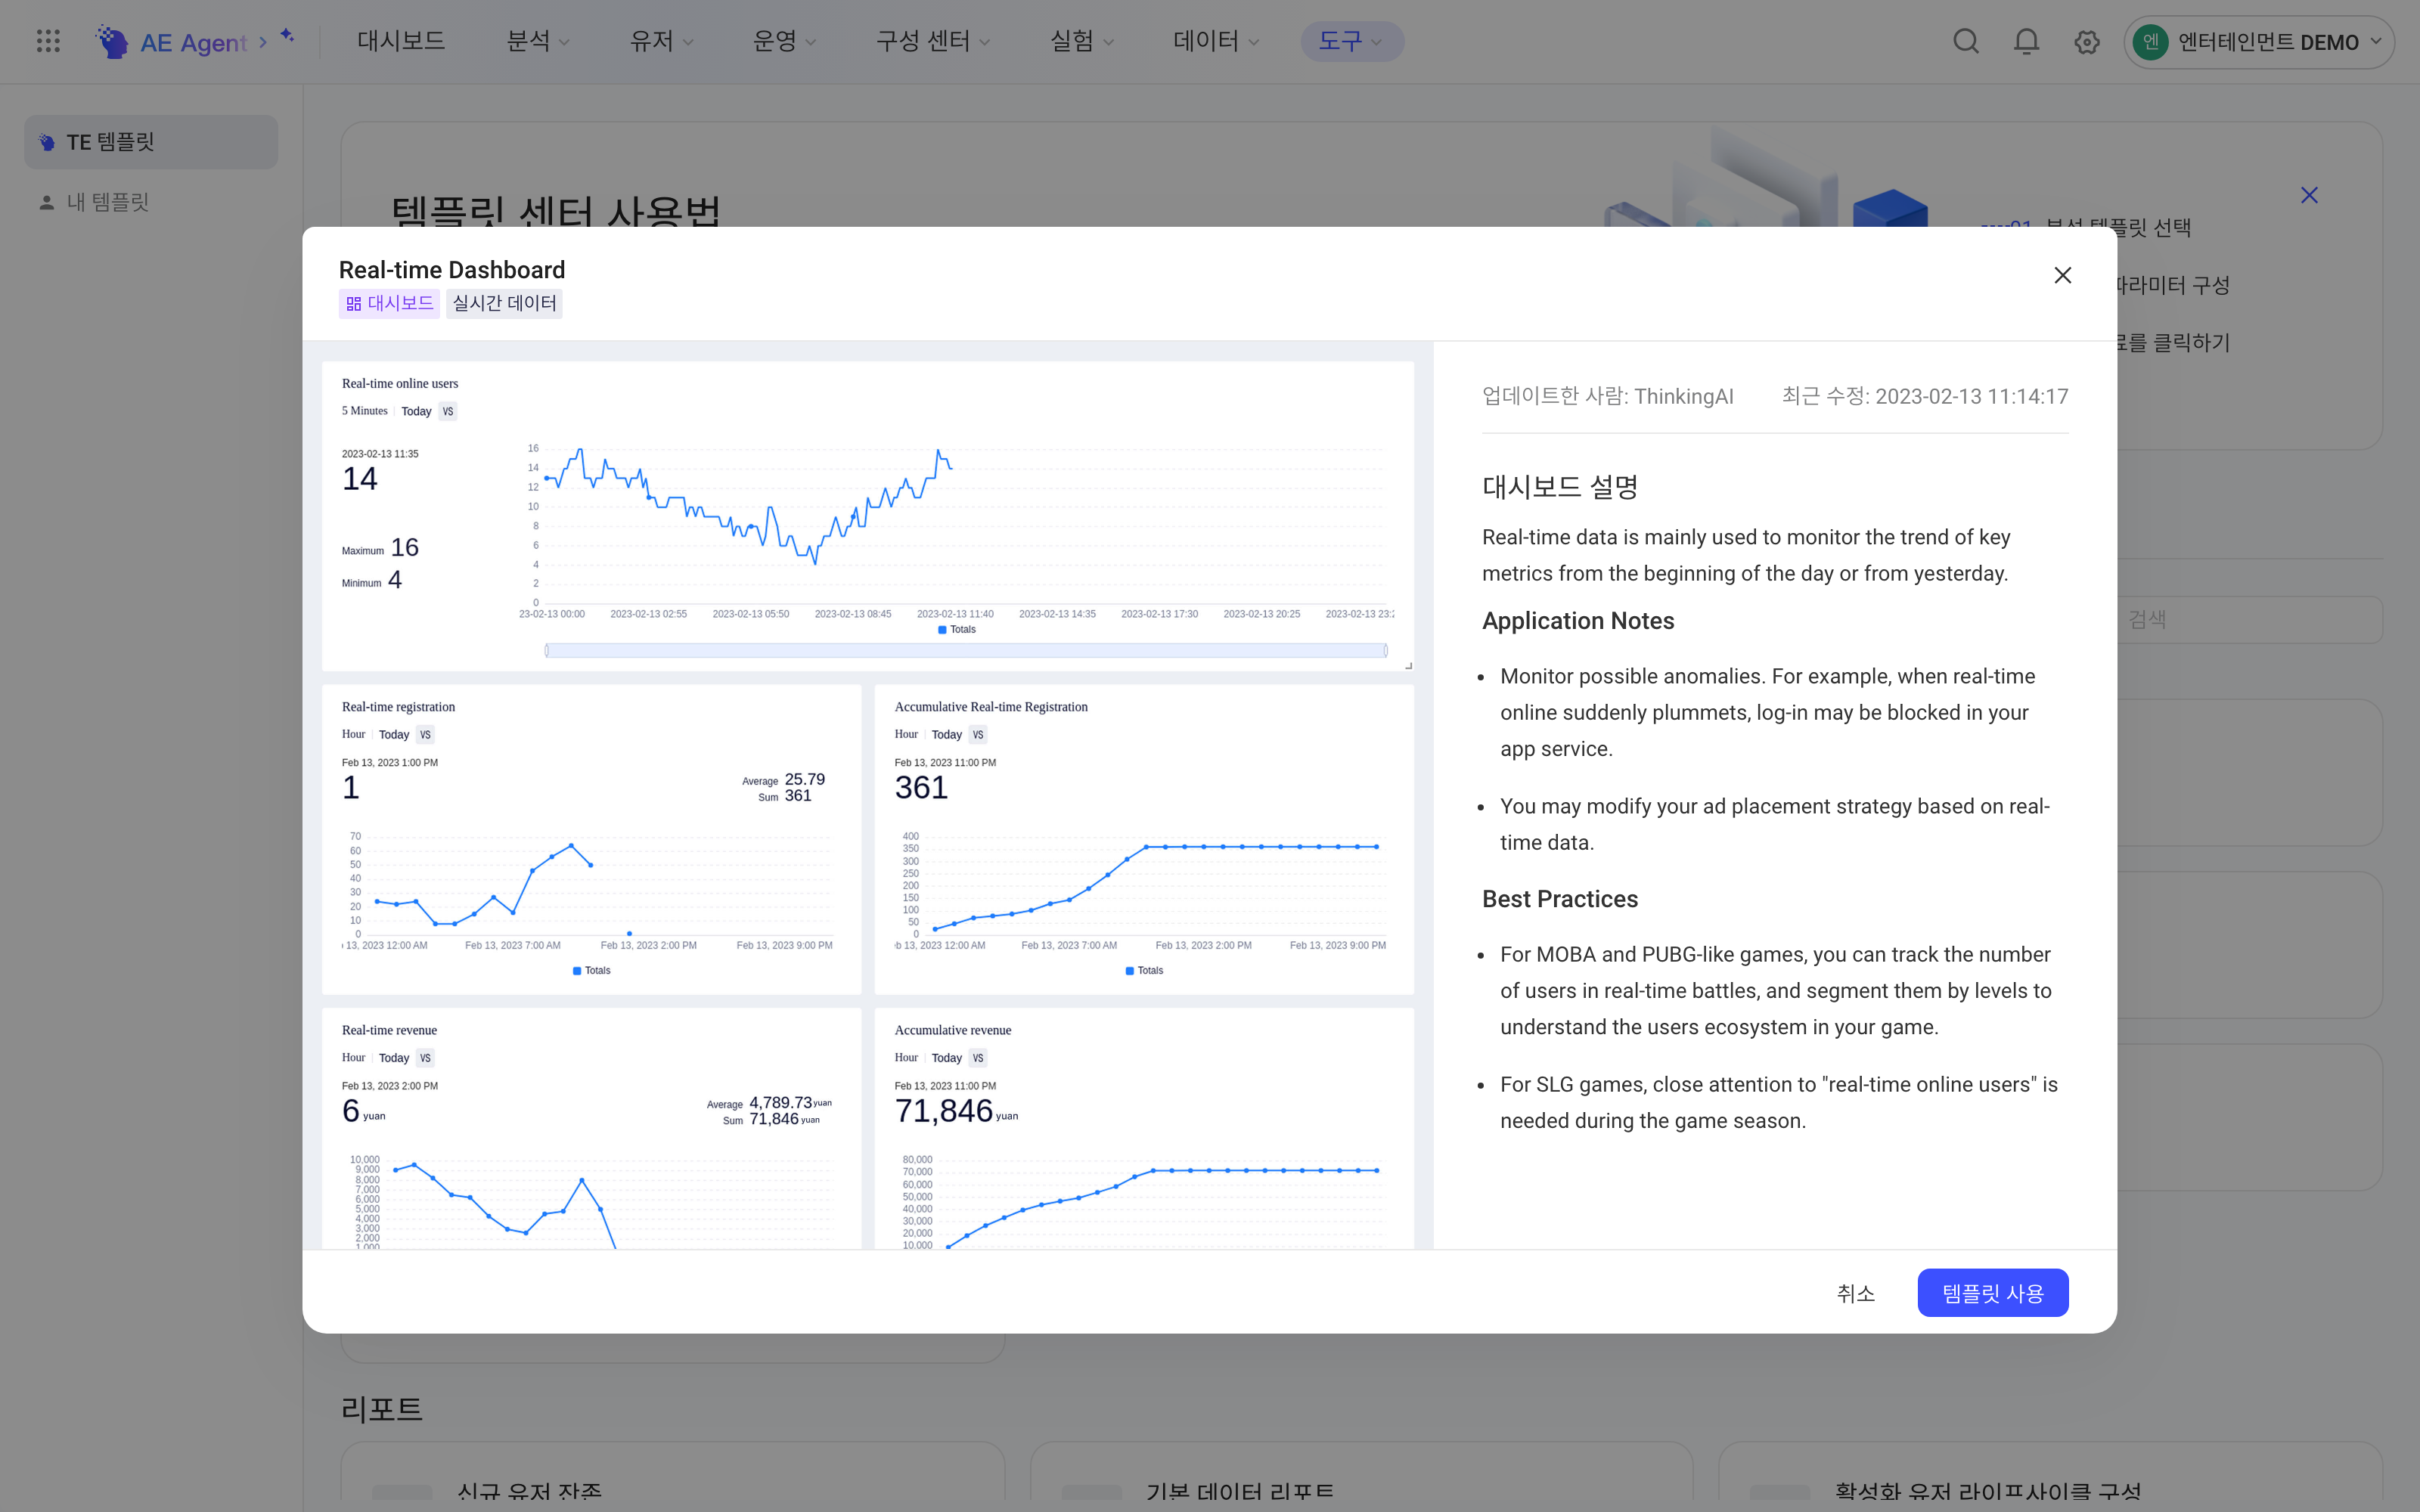Dismiss the 템플릿 센터 사용법 banner
This screenshot has height=1512, width=2420.
click(2309, 195)
